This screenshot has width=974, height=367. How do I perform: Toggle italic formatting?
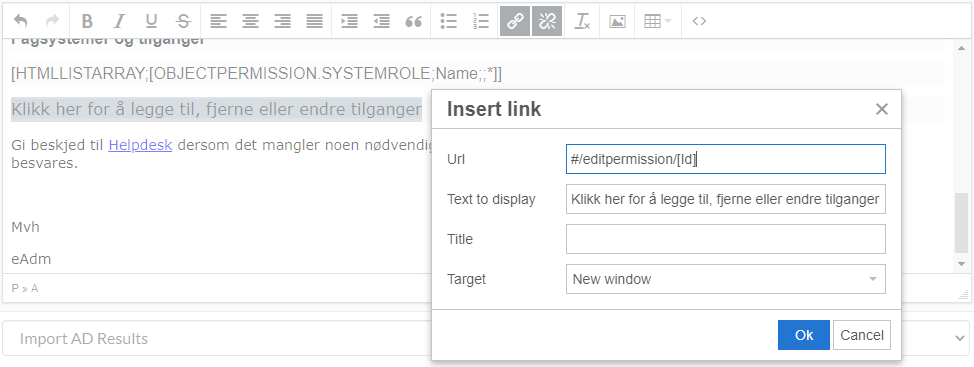tap(119, 21)
